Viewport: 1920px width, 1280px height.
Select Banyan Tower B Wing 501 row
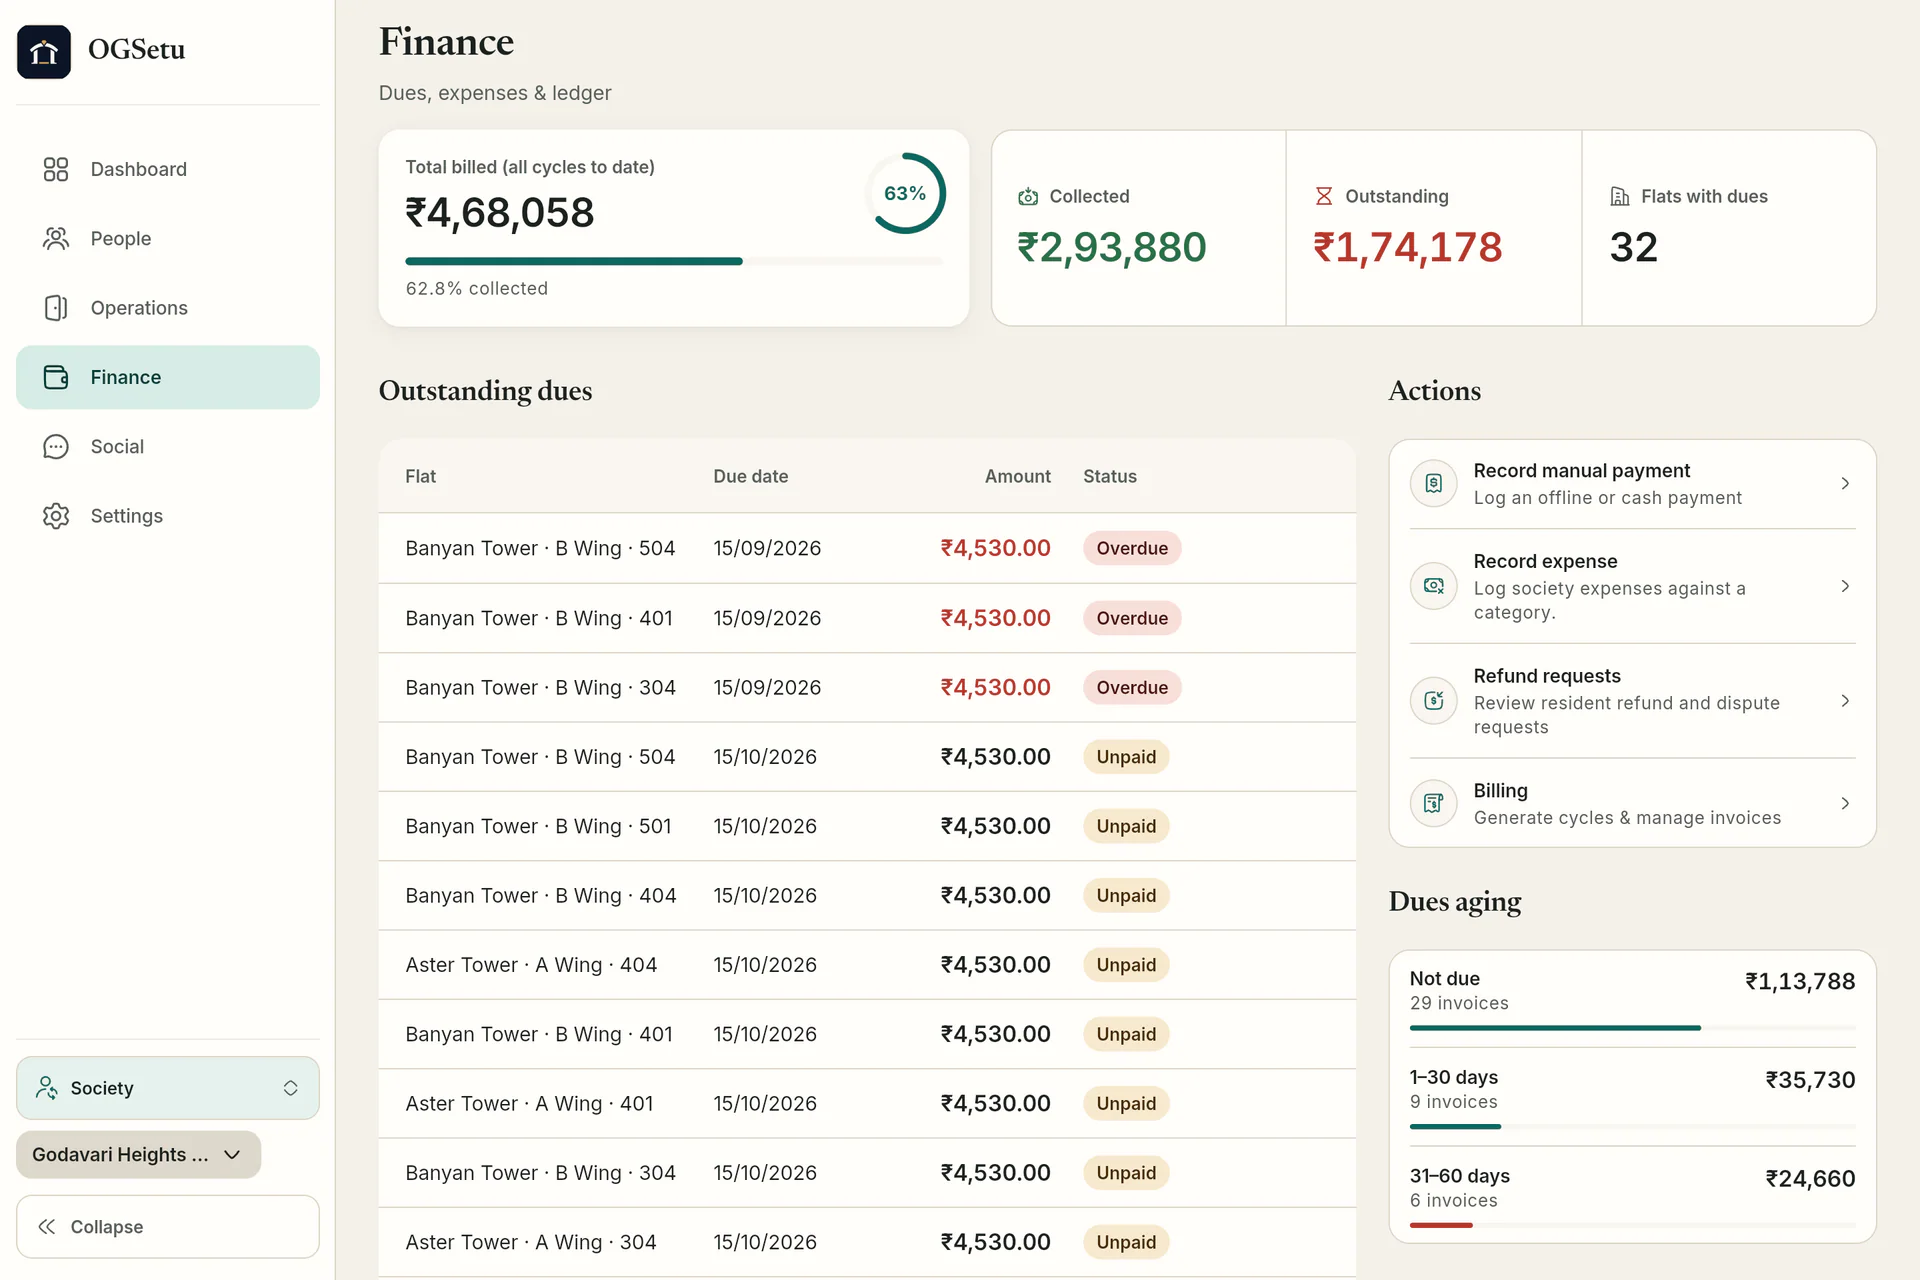coord(867,826)
